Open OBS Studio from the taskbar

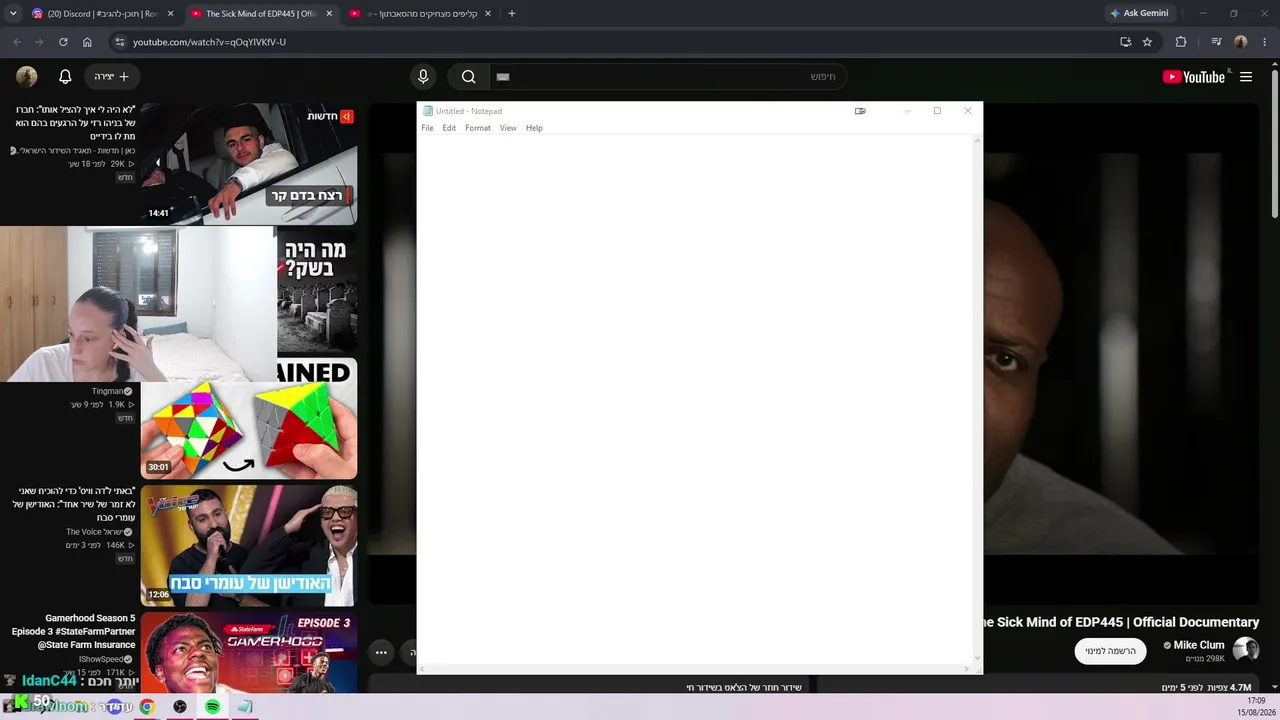point(180,707)
